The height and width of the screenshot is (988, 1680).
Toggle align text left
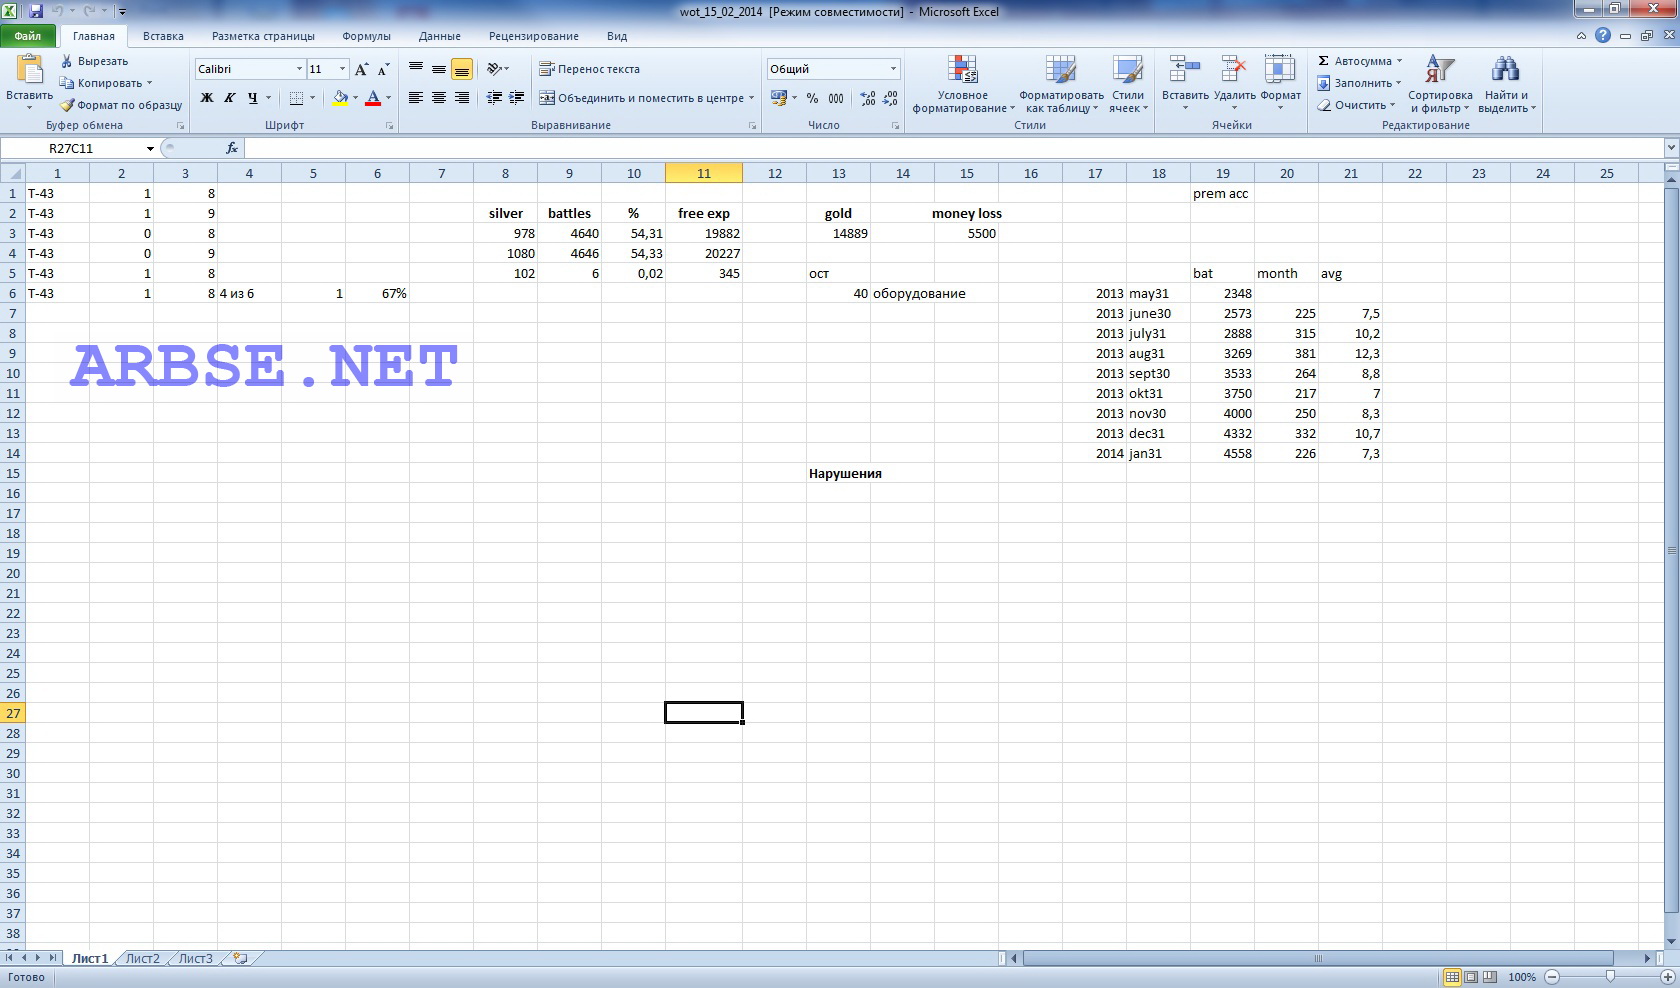[x=416, y=98]
